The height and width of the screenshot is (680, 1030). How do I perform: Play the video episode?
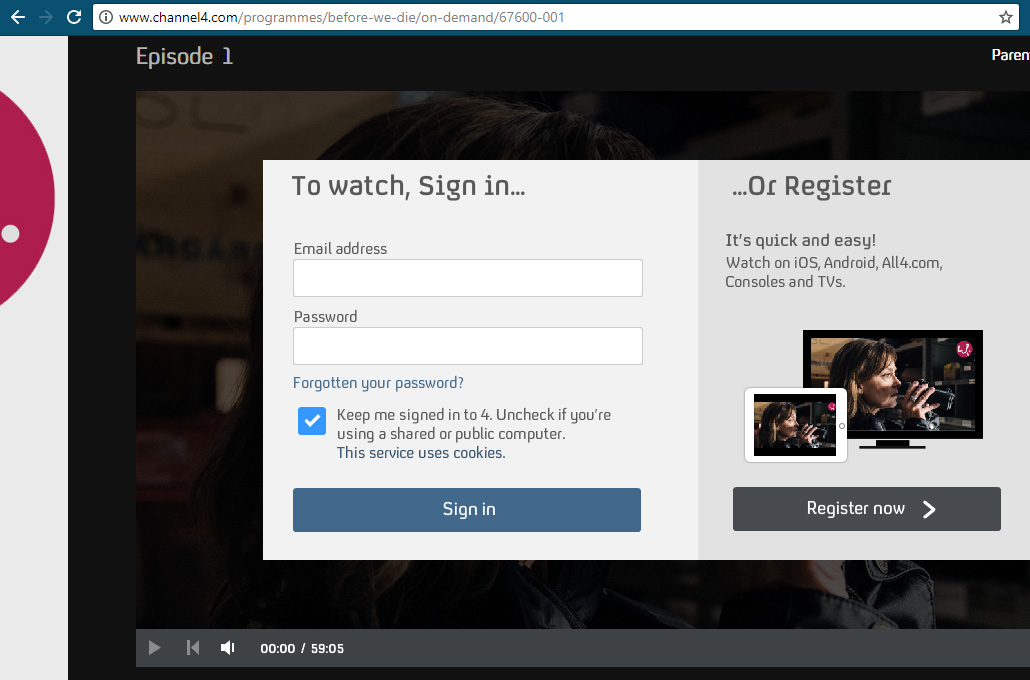pyautogui.click(x=154, y=647)
